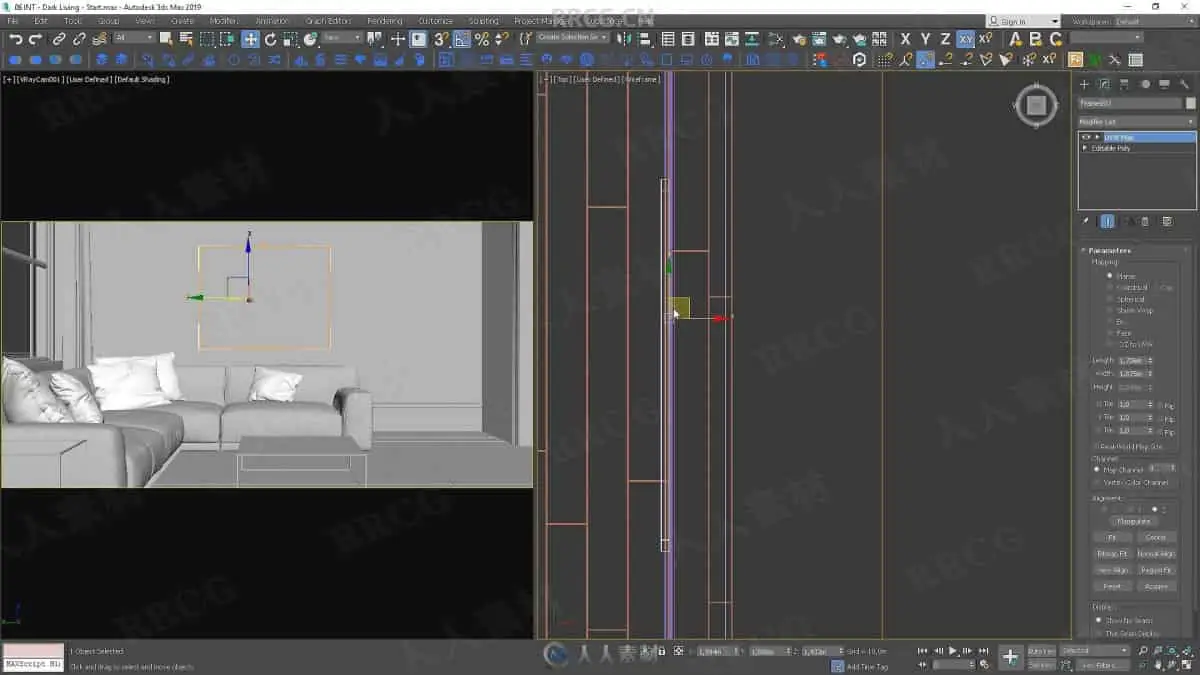Open the Create panel plus icon
The height and width of the screenshot is (675, 1200).
[x=1085, y=84]
